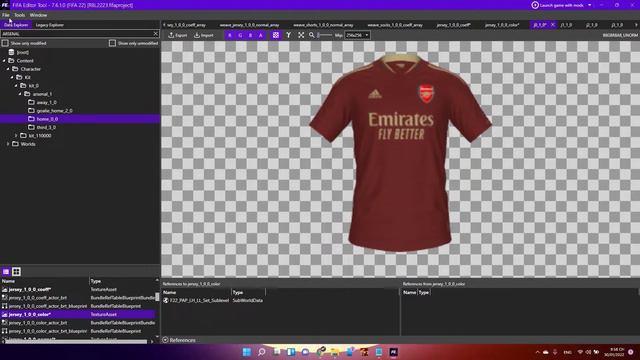The image size is (640, 360).
Task: Collapse the Character folder
Action: pyautogui.click(x=8, y=69)
